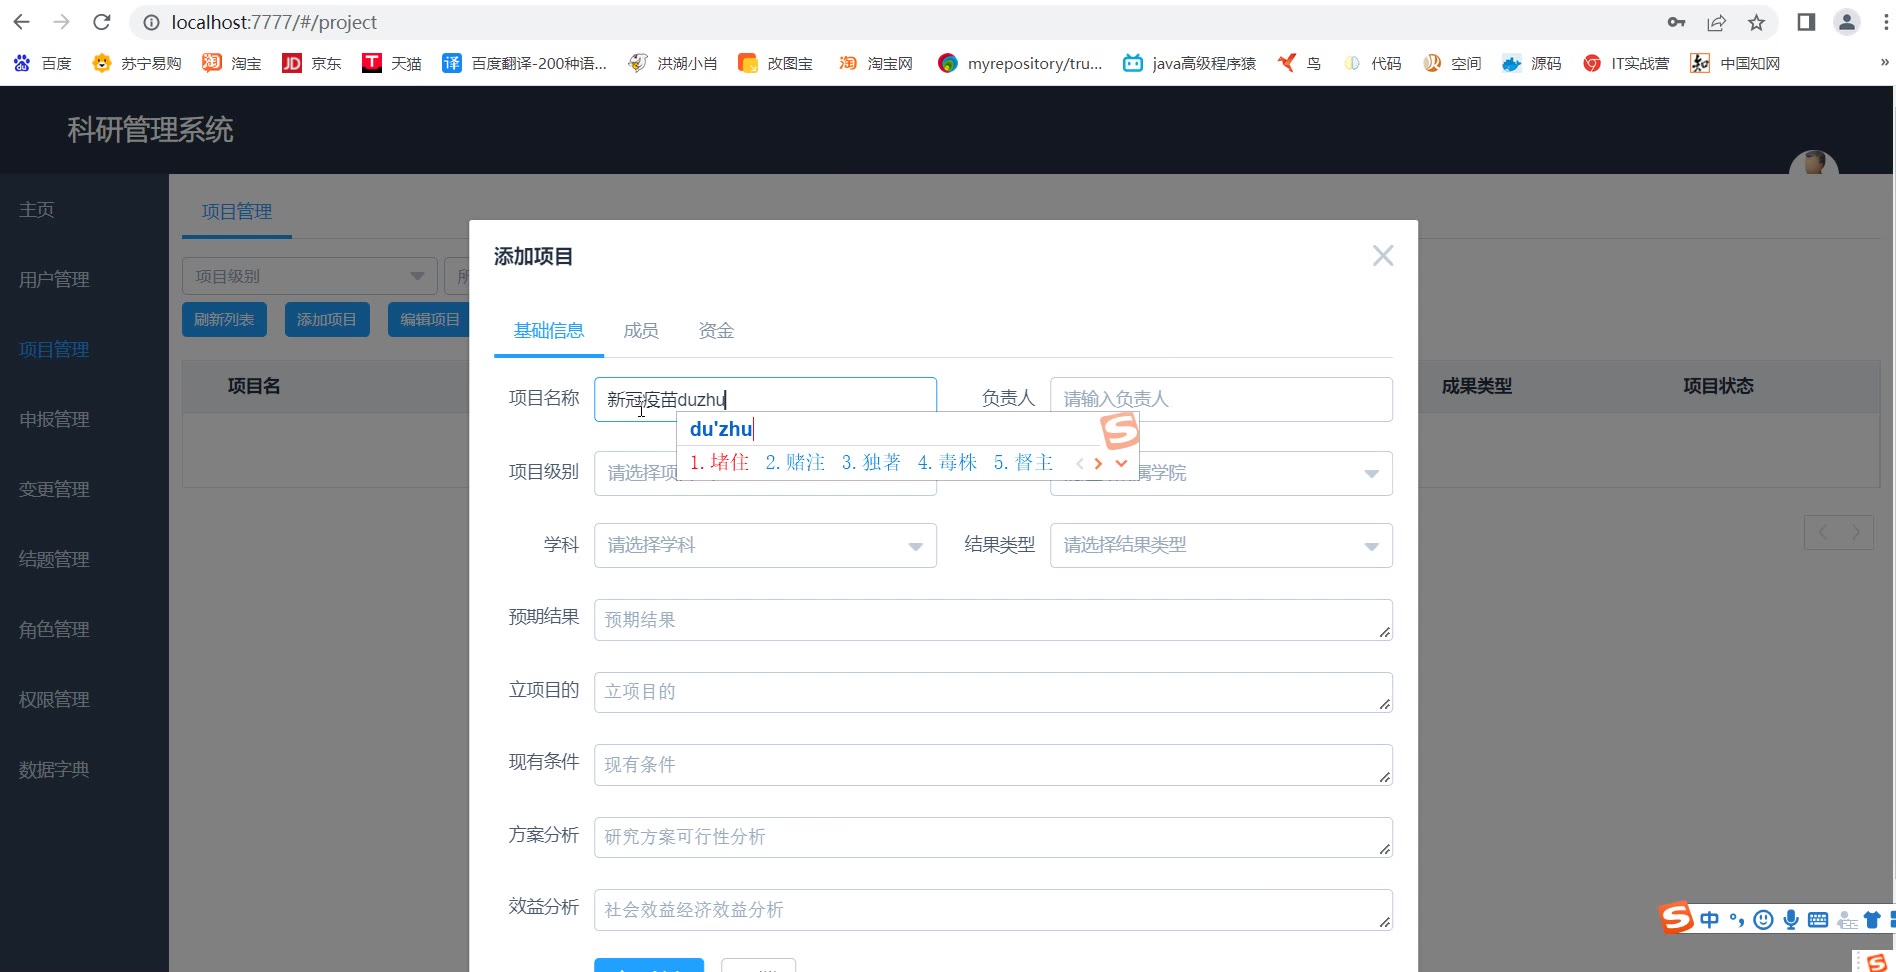Open the 结果类型 dropdown
This screenshot has height=972, width=1896.
[1221, 546]
